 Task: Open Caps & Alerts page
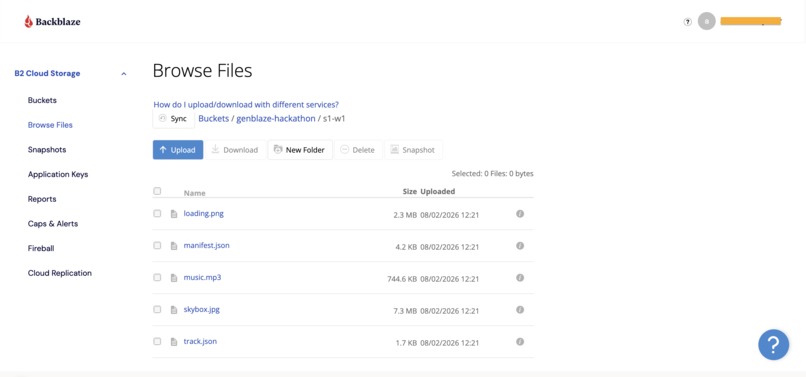coord(52,224)
